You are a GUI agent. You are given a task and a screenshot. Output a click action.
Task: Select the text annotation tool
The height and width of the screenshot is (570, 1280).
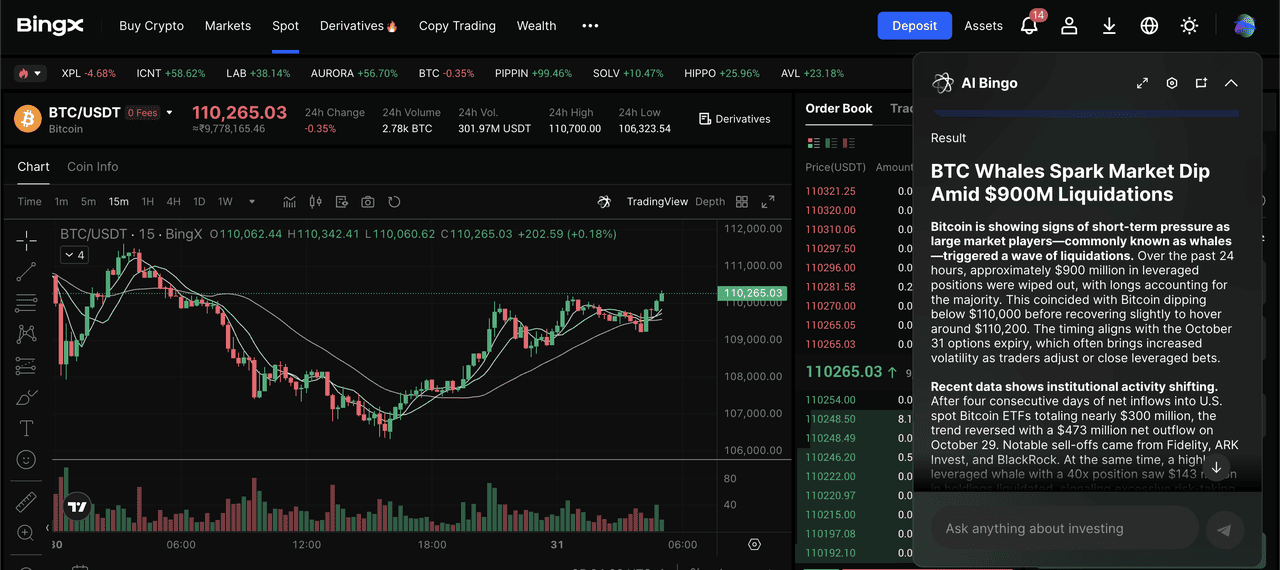26,428
